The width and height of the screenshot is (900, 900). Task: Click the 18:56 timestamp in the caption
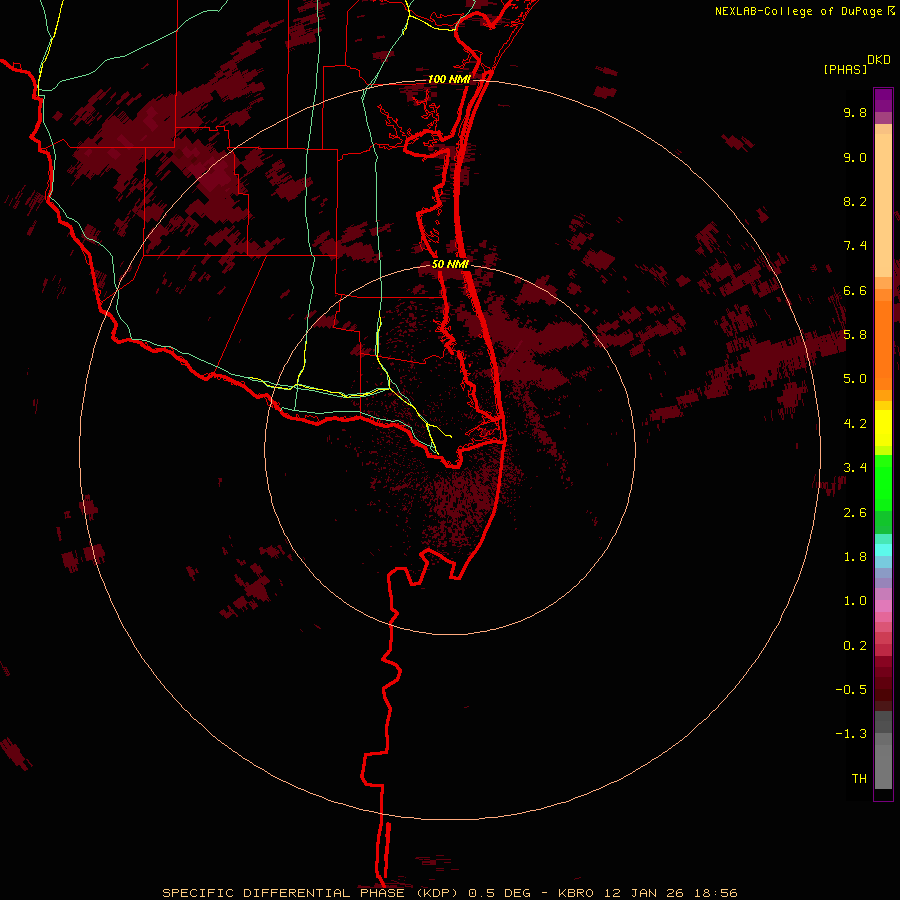(x=715, y=893)
